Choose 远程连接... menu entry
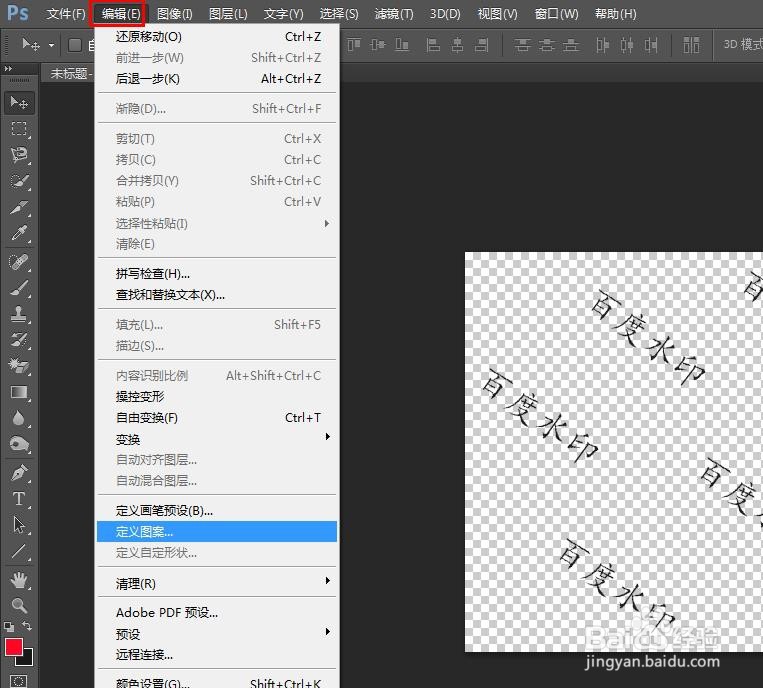 tap(217, 655)
